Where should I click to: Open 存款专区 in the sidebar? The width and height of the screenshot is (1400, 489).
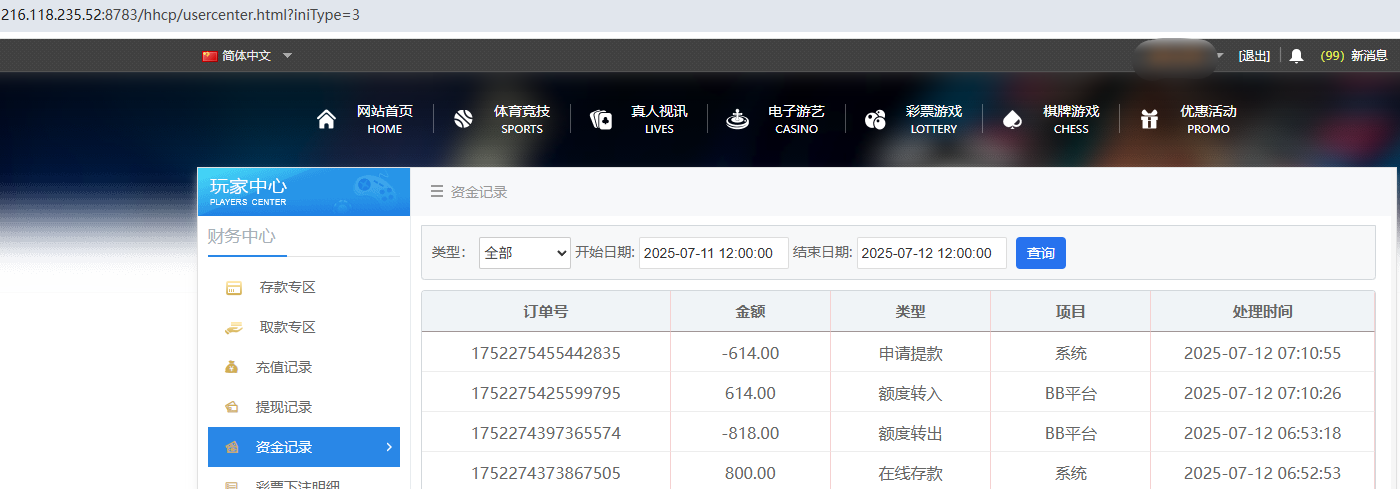(x=287, y=288)
